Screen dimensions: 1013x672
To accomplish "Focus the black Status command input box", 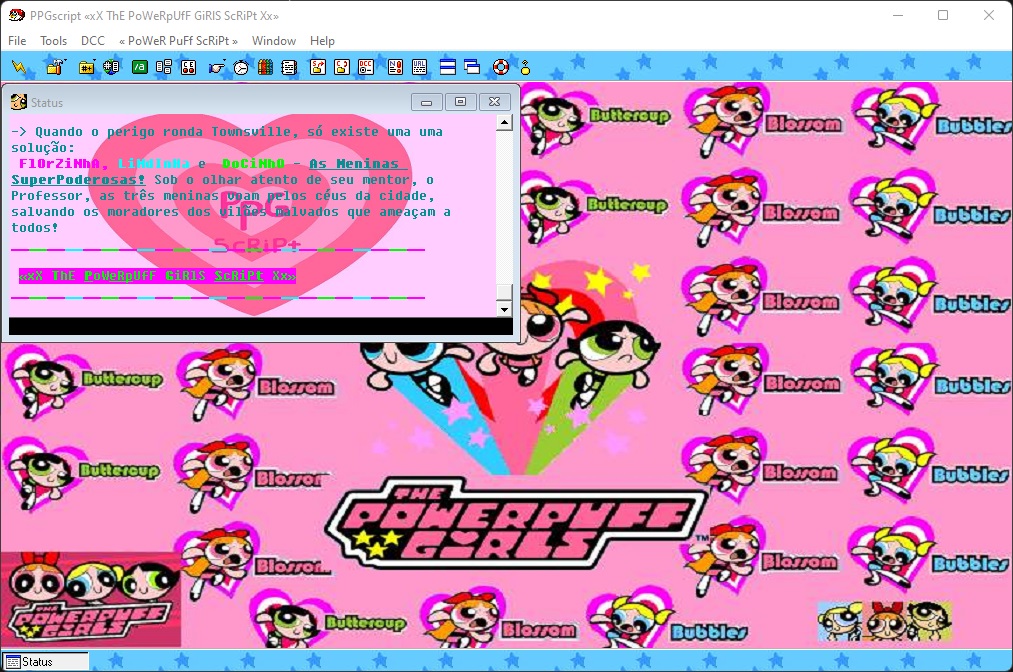I will tap(261, 326).
